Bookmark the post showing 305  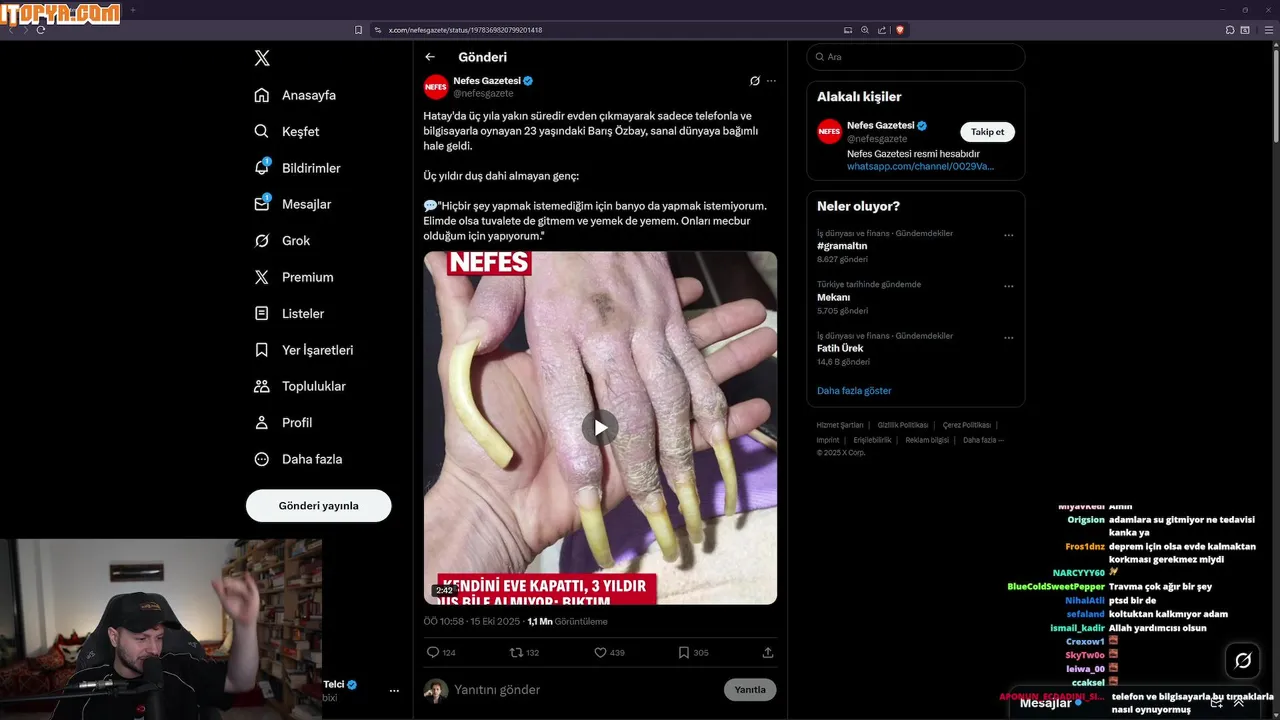coord(684,652)
